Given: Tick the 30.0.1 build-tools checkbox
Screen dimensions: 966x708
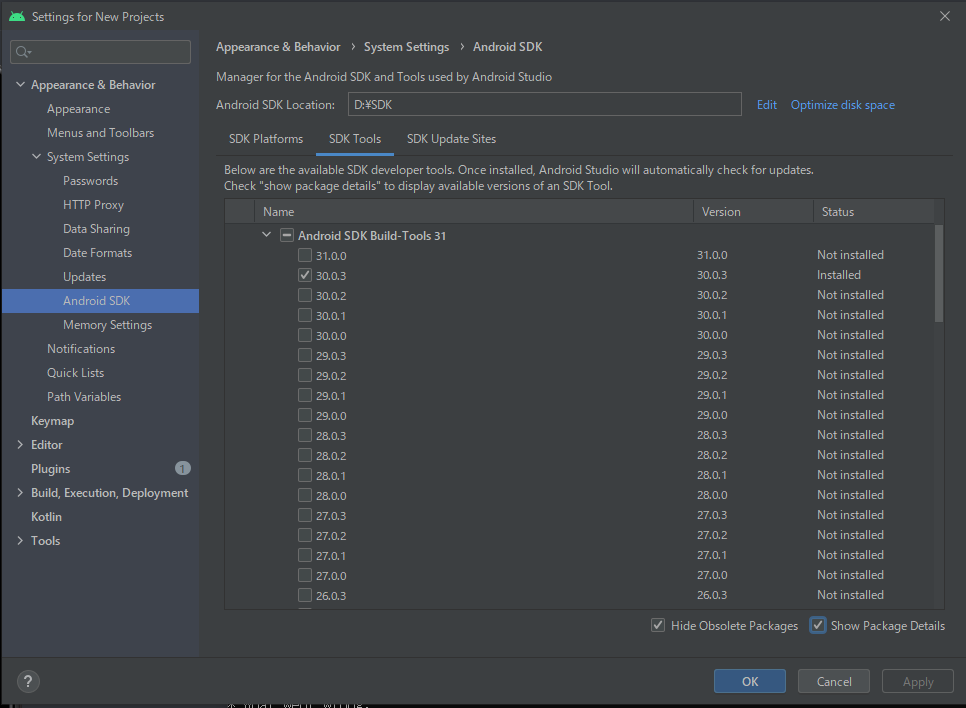Looking at the screenshot, I should [x=305, y=315].
